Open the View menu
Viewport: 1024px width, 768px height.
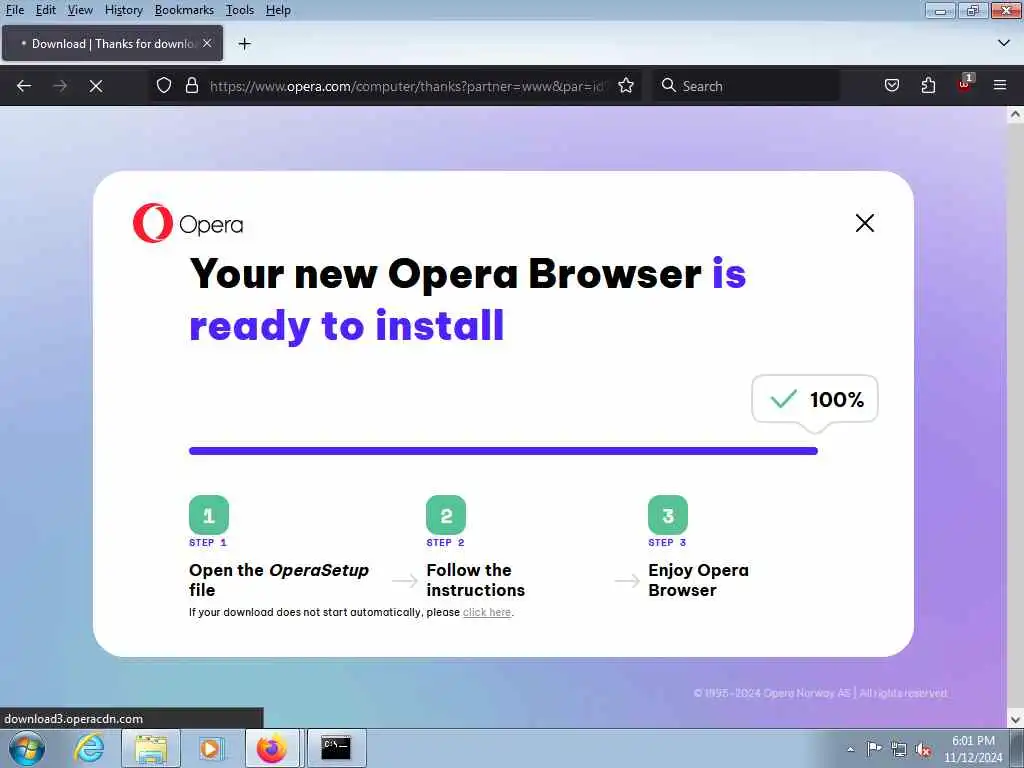[80, 10]
